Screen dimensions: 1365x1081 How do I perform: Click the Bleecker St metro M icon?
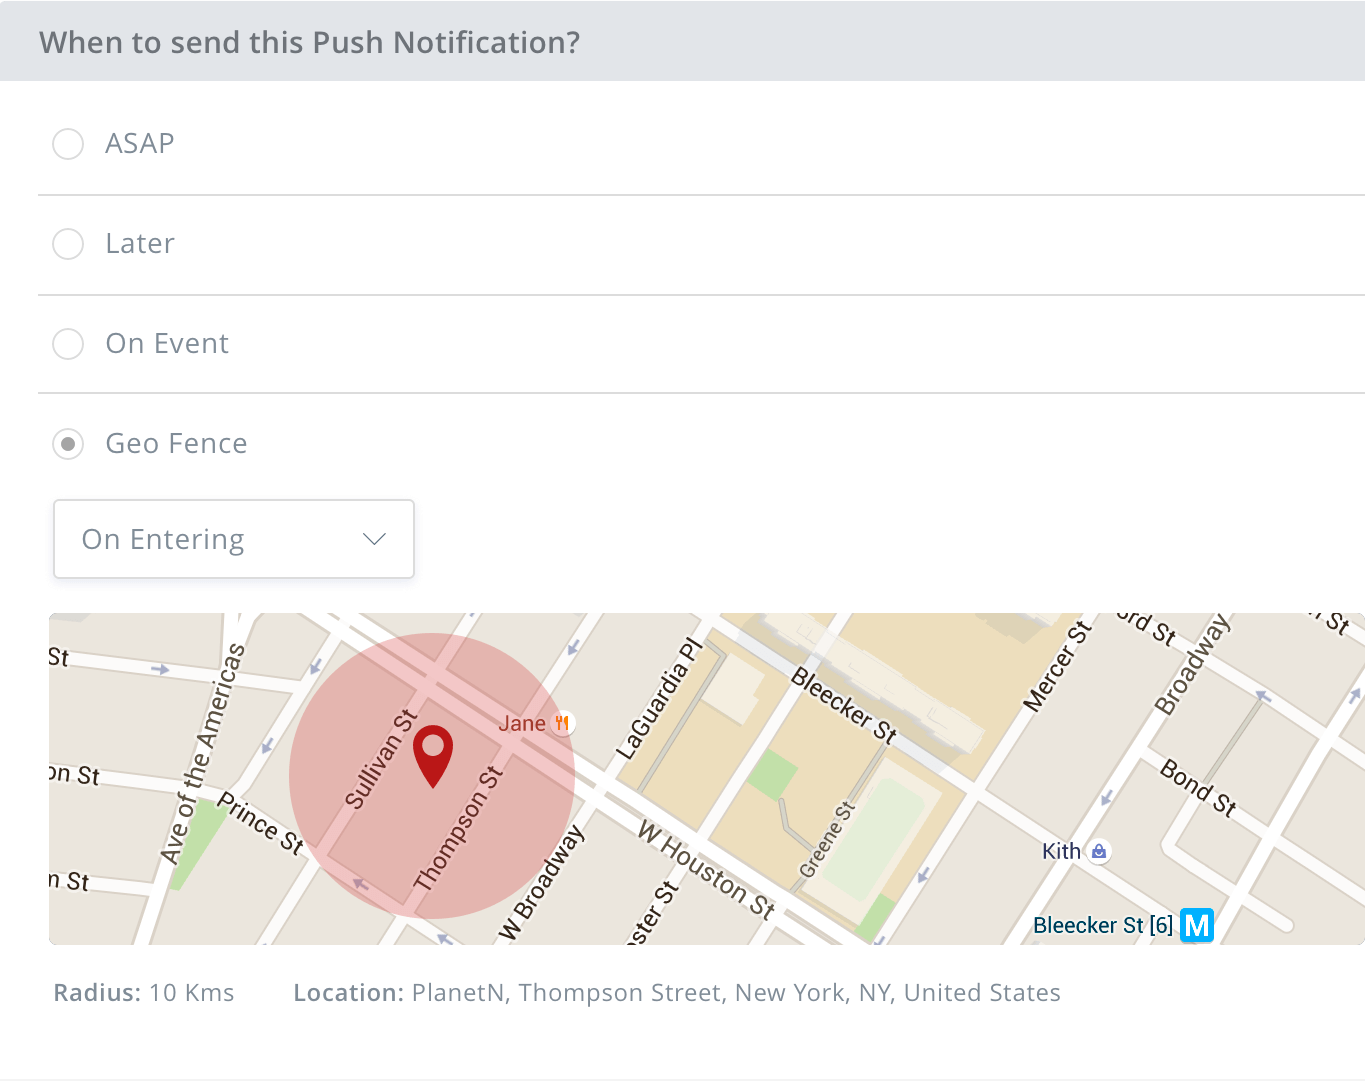point(1197,925)
